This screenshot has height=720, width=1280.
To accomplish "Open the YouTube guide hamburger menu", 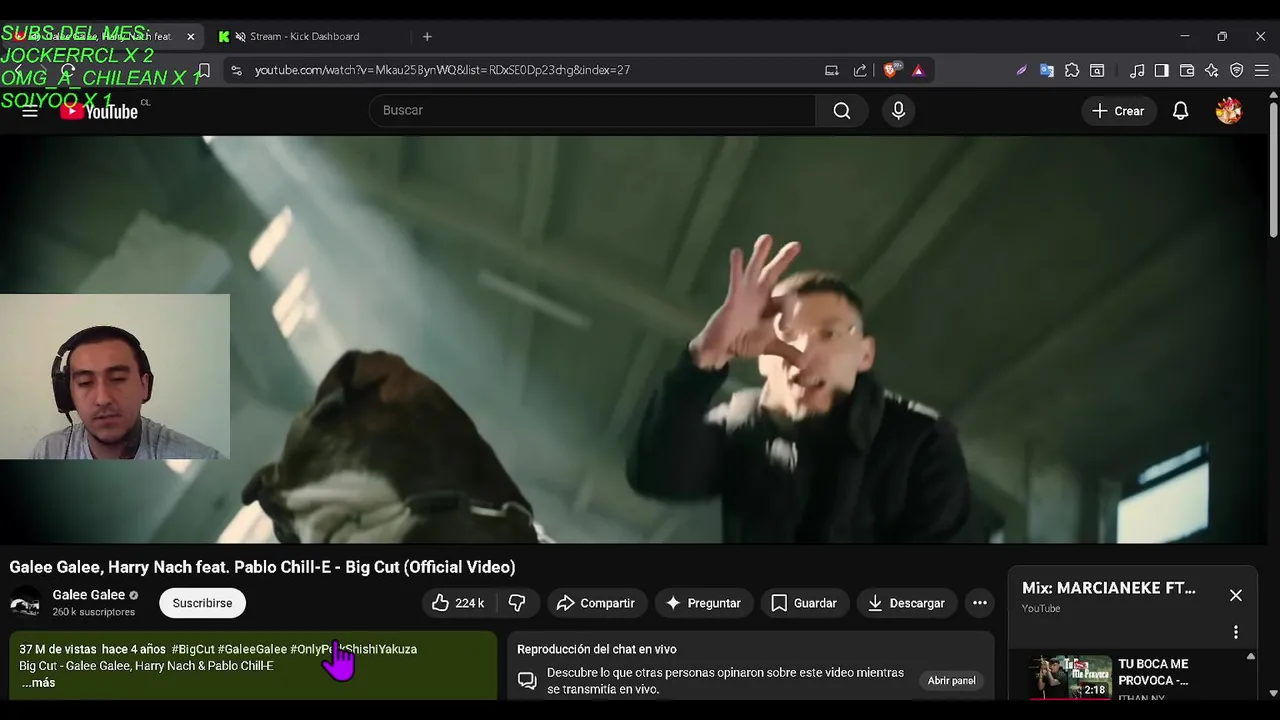I will click(x=30, y=111).
